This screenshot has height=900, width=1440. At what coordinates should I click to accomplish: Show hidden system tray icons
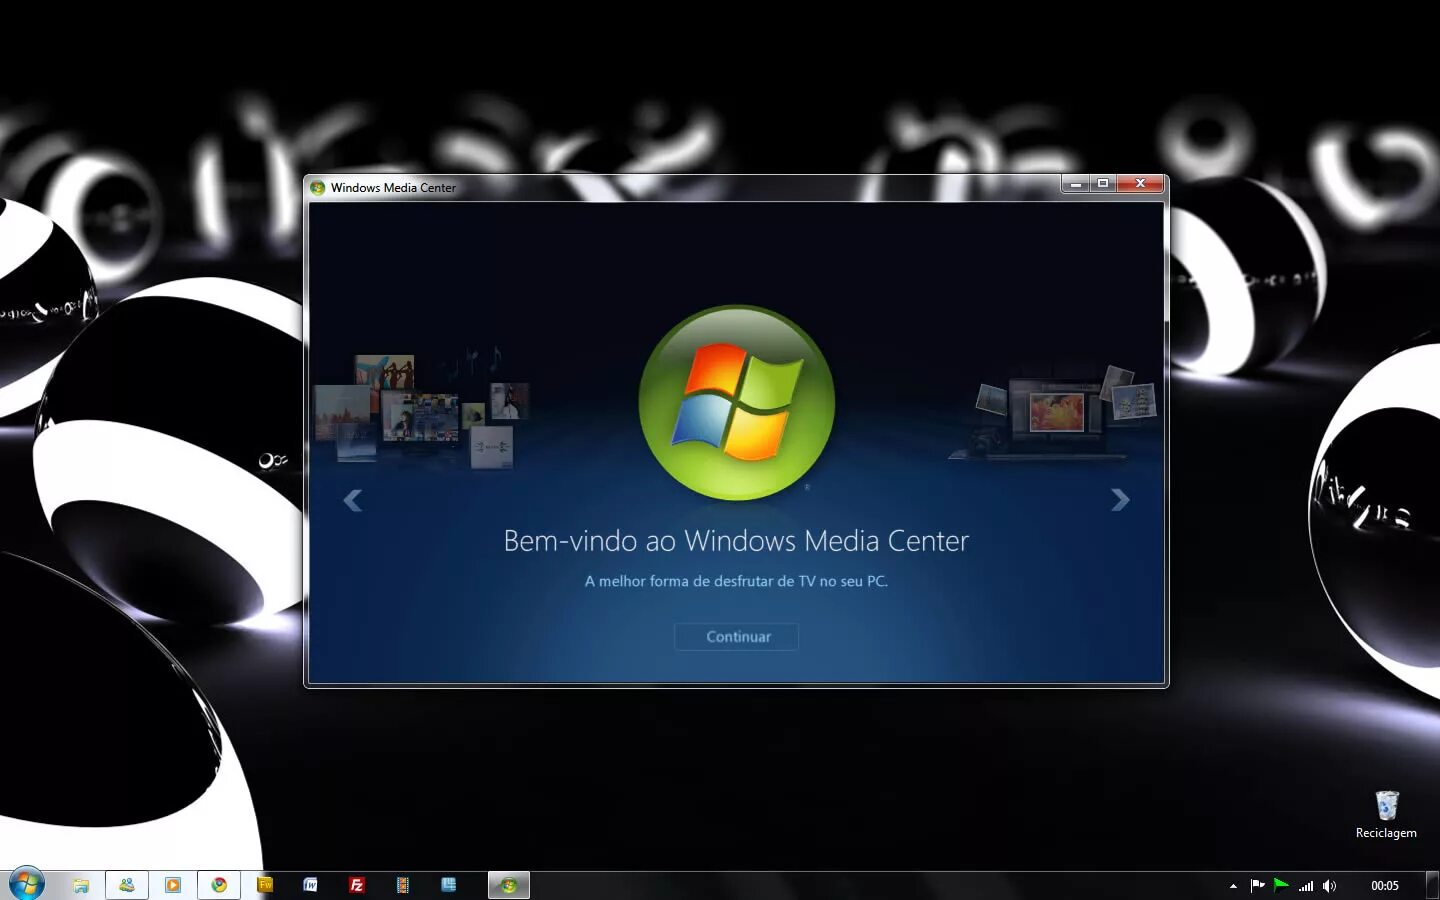pyautogui.click(x=1233, y=886)
